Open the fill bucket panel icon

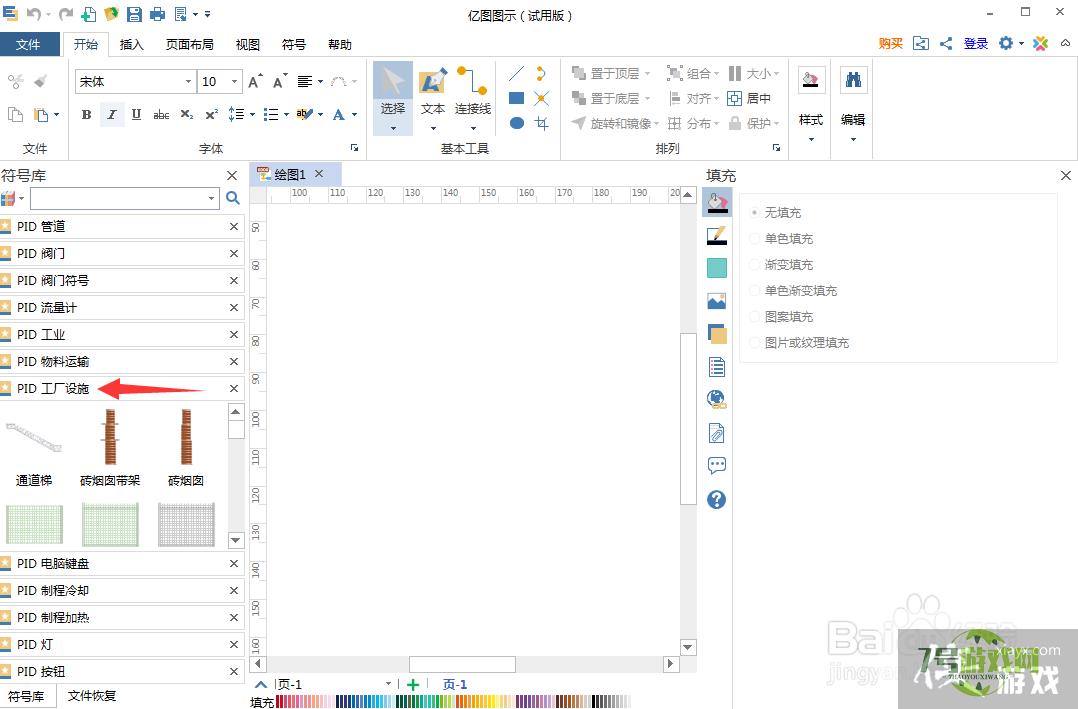(x=716, y=203)
